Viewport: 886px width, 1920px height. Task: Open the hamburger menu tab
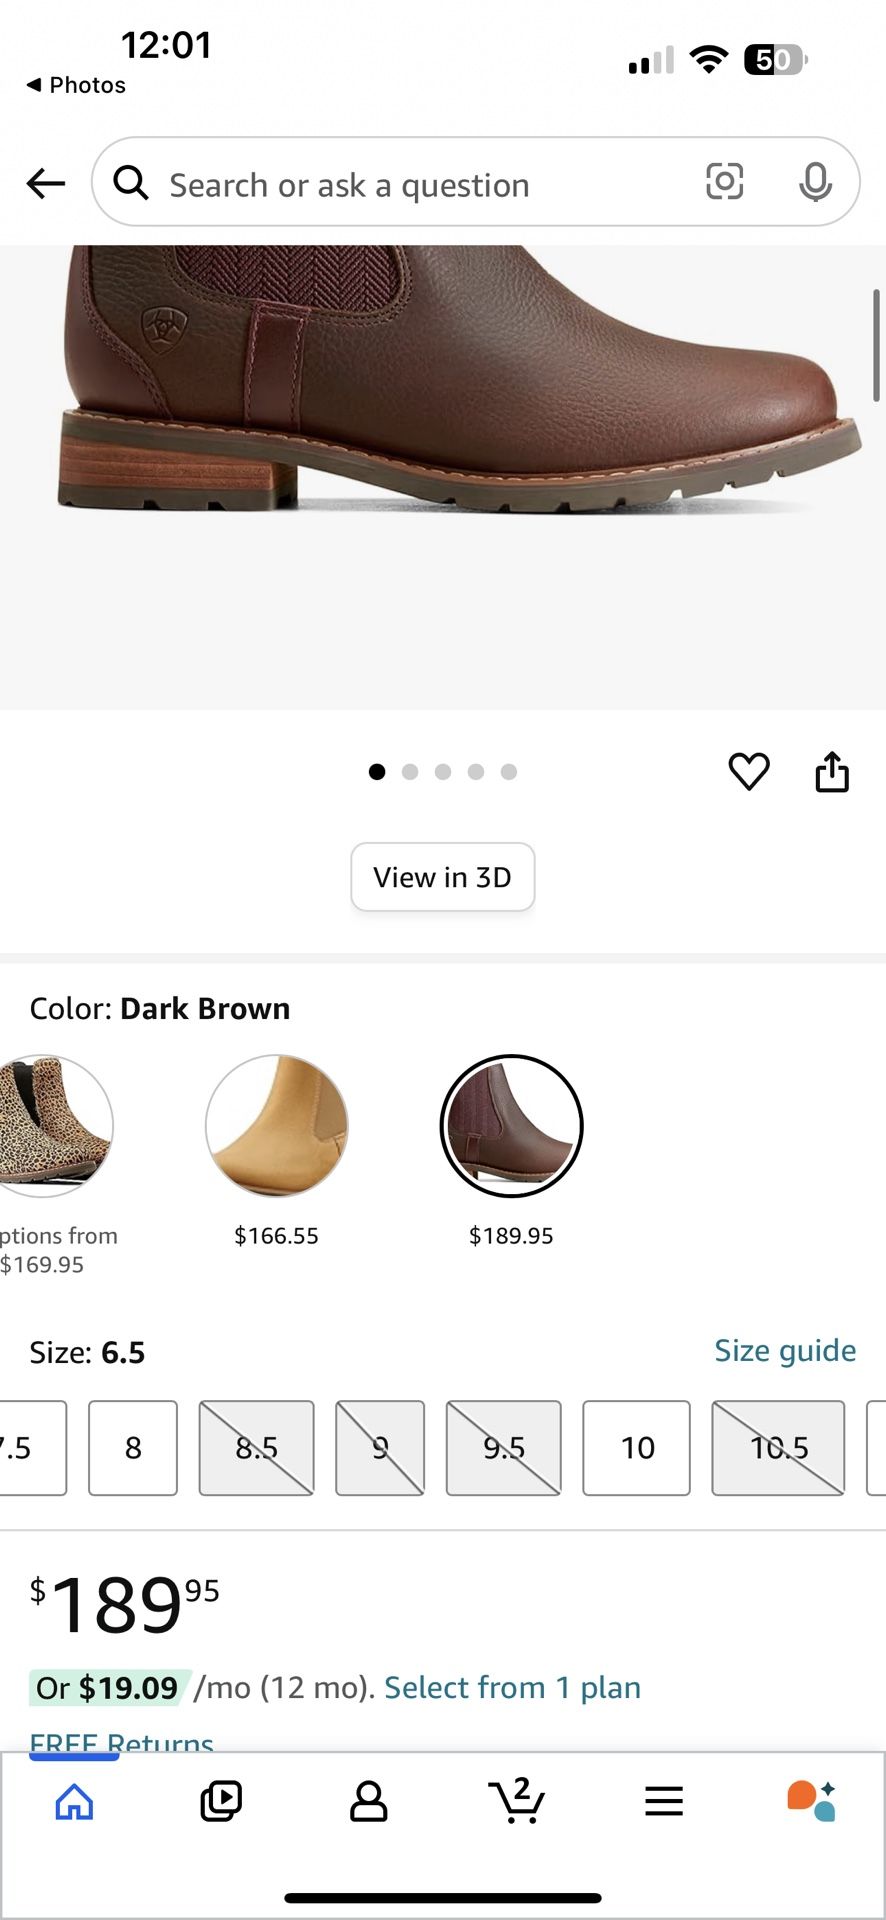[x=663, y=1802]
